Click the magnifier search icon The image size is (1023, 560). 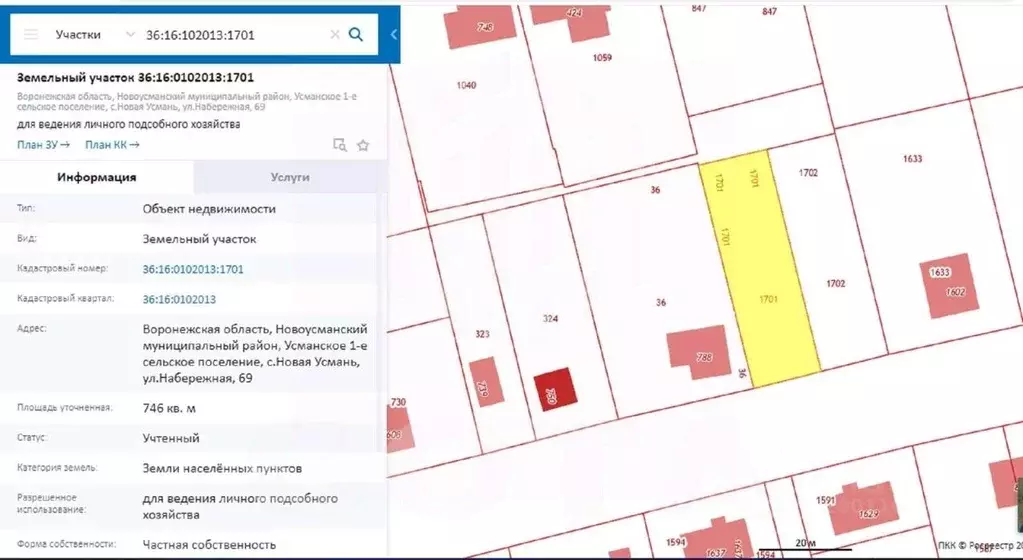pyautogui.click(x=356, y=35)
